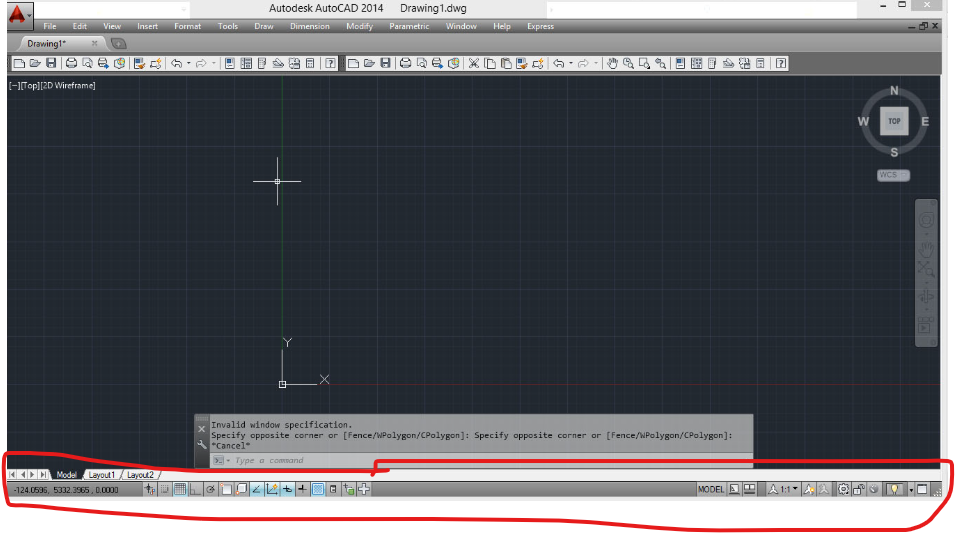Click coordinates readout in status bar
The image size is (955, 534).
pyautogui.click(x=66, y=490)
